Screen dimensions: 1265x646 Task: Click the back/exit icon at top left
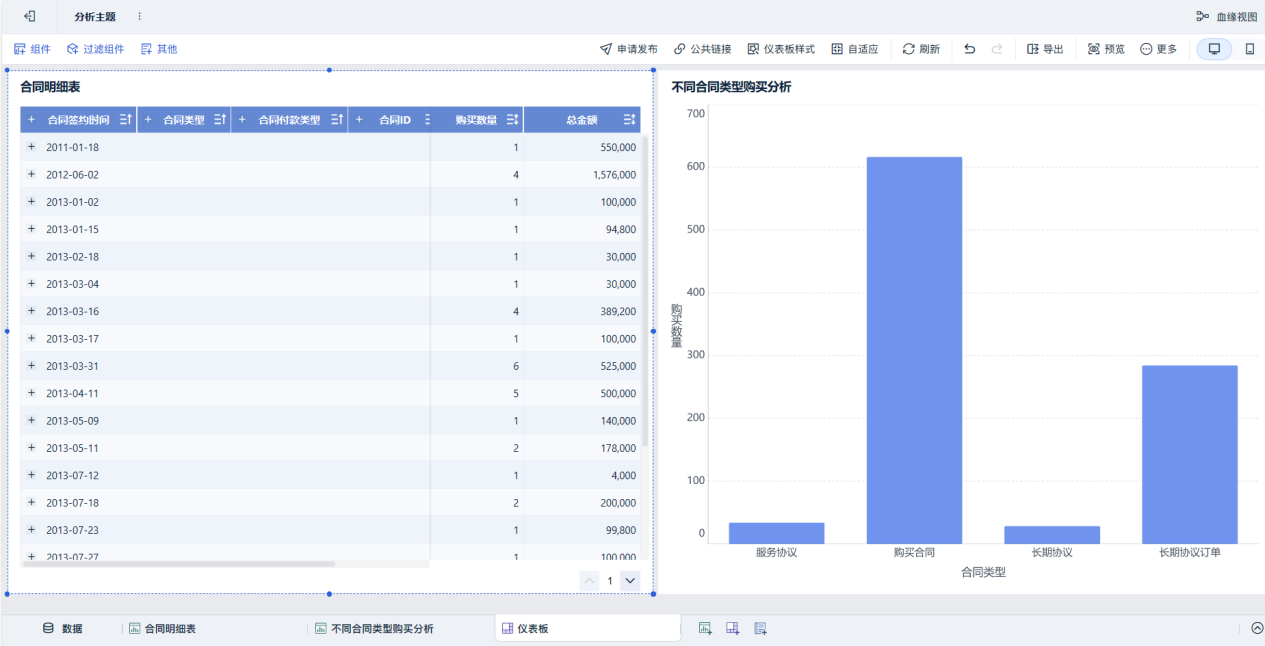click(30, 16)
